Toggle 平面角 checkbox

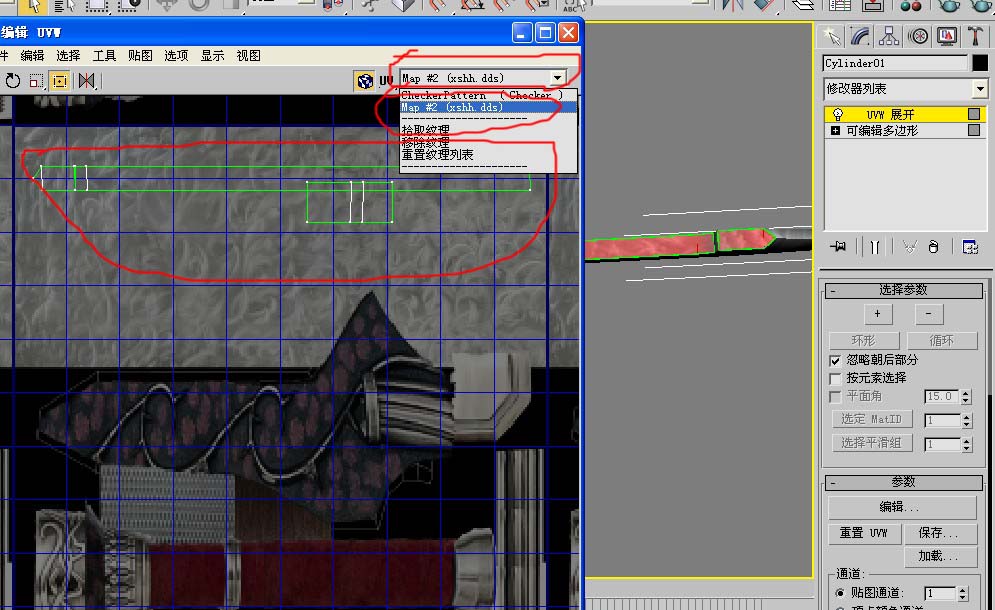pyautogui.click(x=835, y=397)
